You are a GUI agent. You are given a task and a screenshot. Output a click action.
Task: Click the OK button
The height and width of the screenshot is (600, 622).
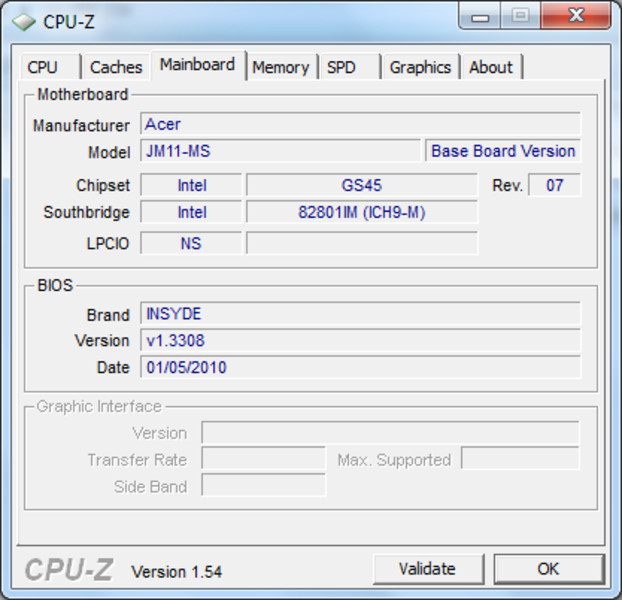549,569
